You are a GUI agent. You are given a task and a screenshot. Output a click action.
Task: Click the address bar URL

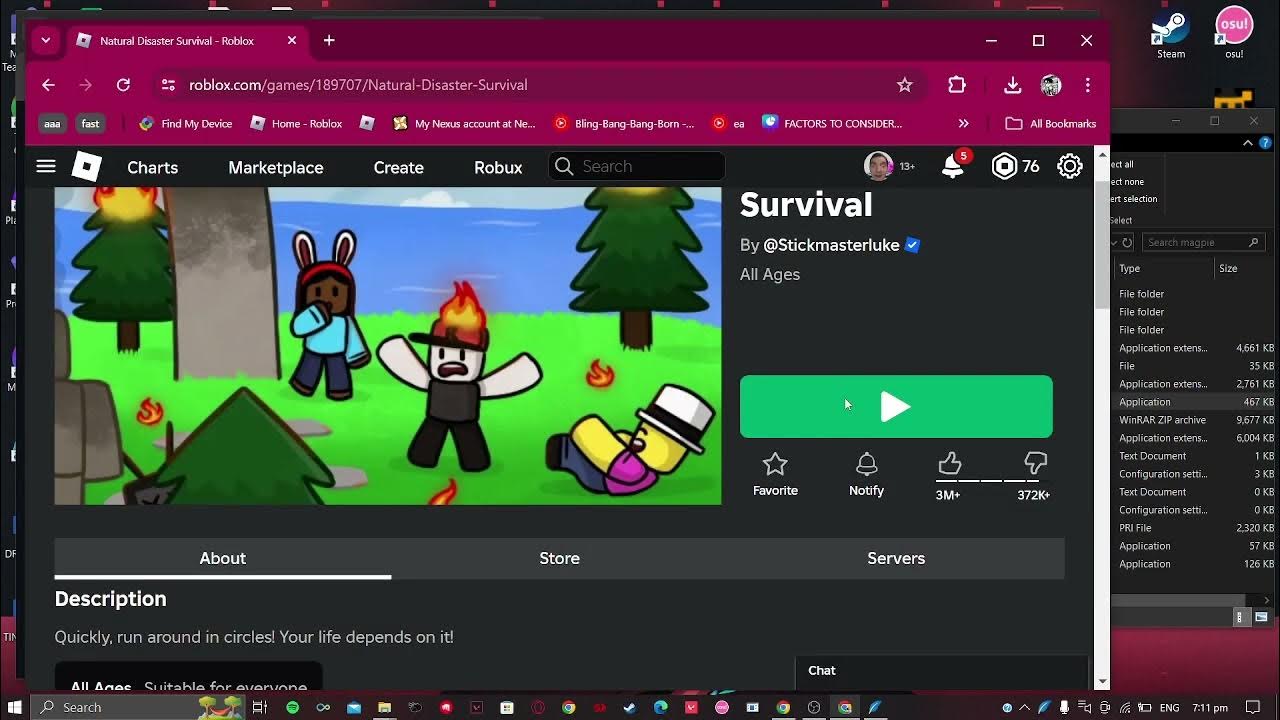click(x=358, y=85)
